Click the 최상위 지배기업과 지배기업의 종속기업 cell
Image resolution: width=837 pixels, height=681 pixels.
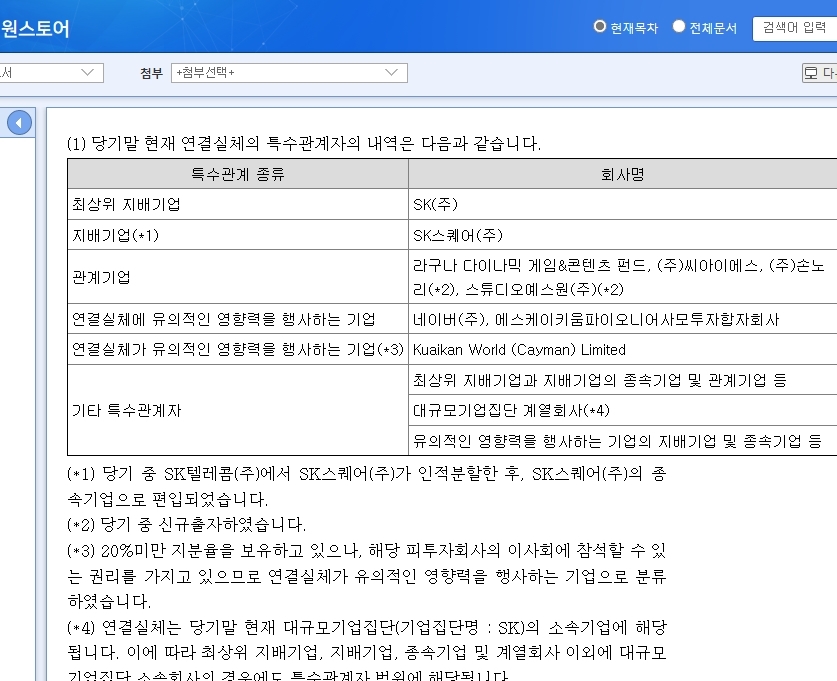click(x=622, y=380)
